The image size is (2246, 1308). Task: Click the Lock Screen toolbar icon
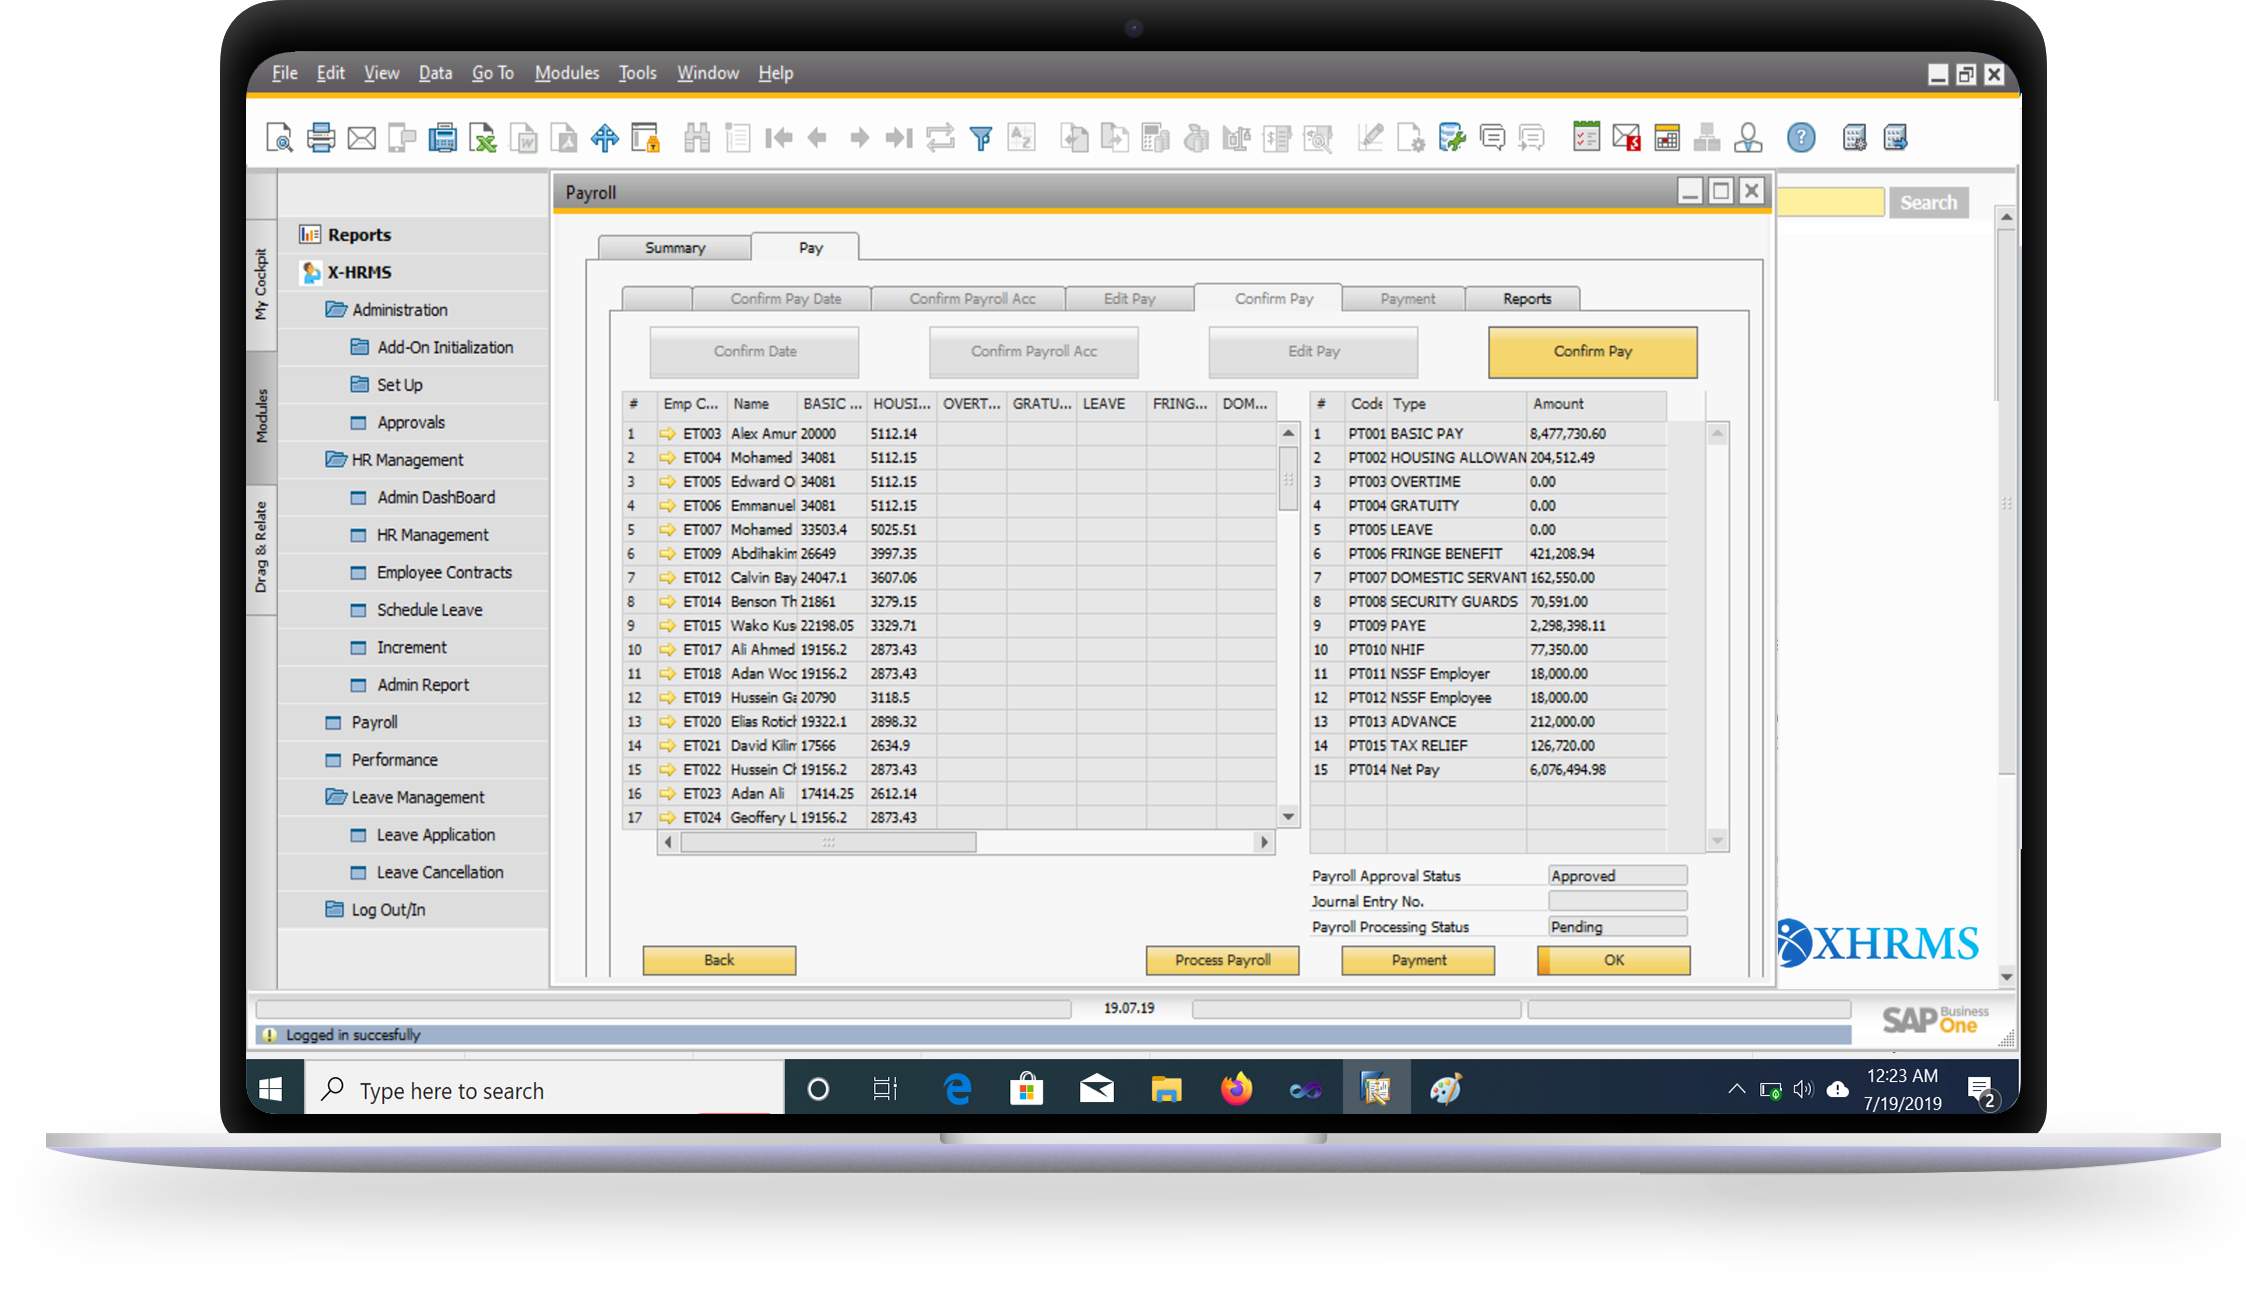tap(646, 138)
